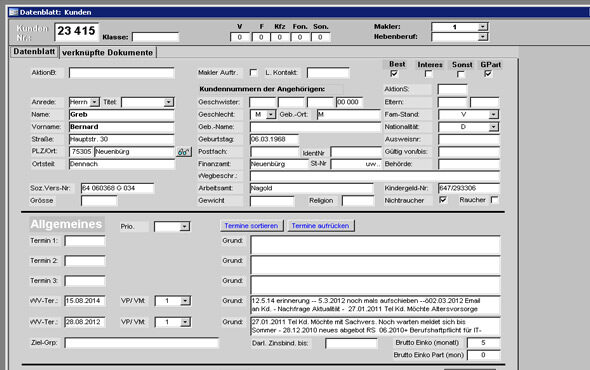Click the binoculars search icon beside Neuenbürg
Image resolution: width=590 pixels, height=370 pixels.
[x=184, y=152]
